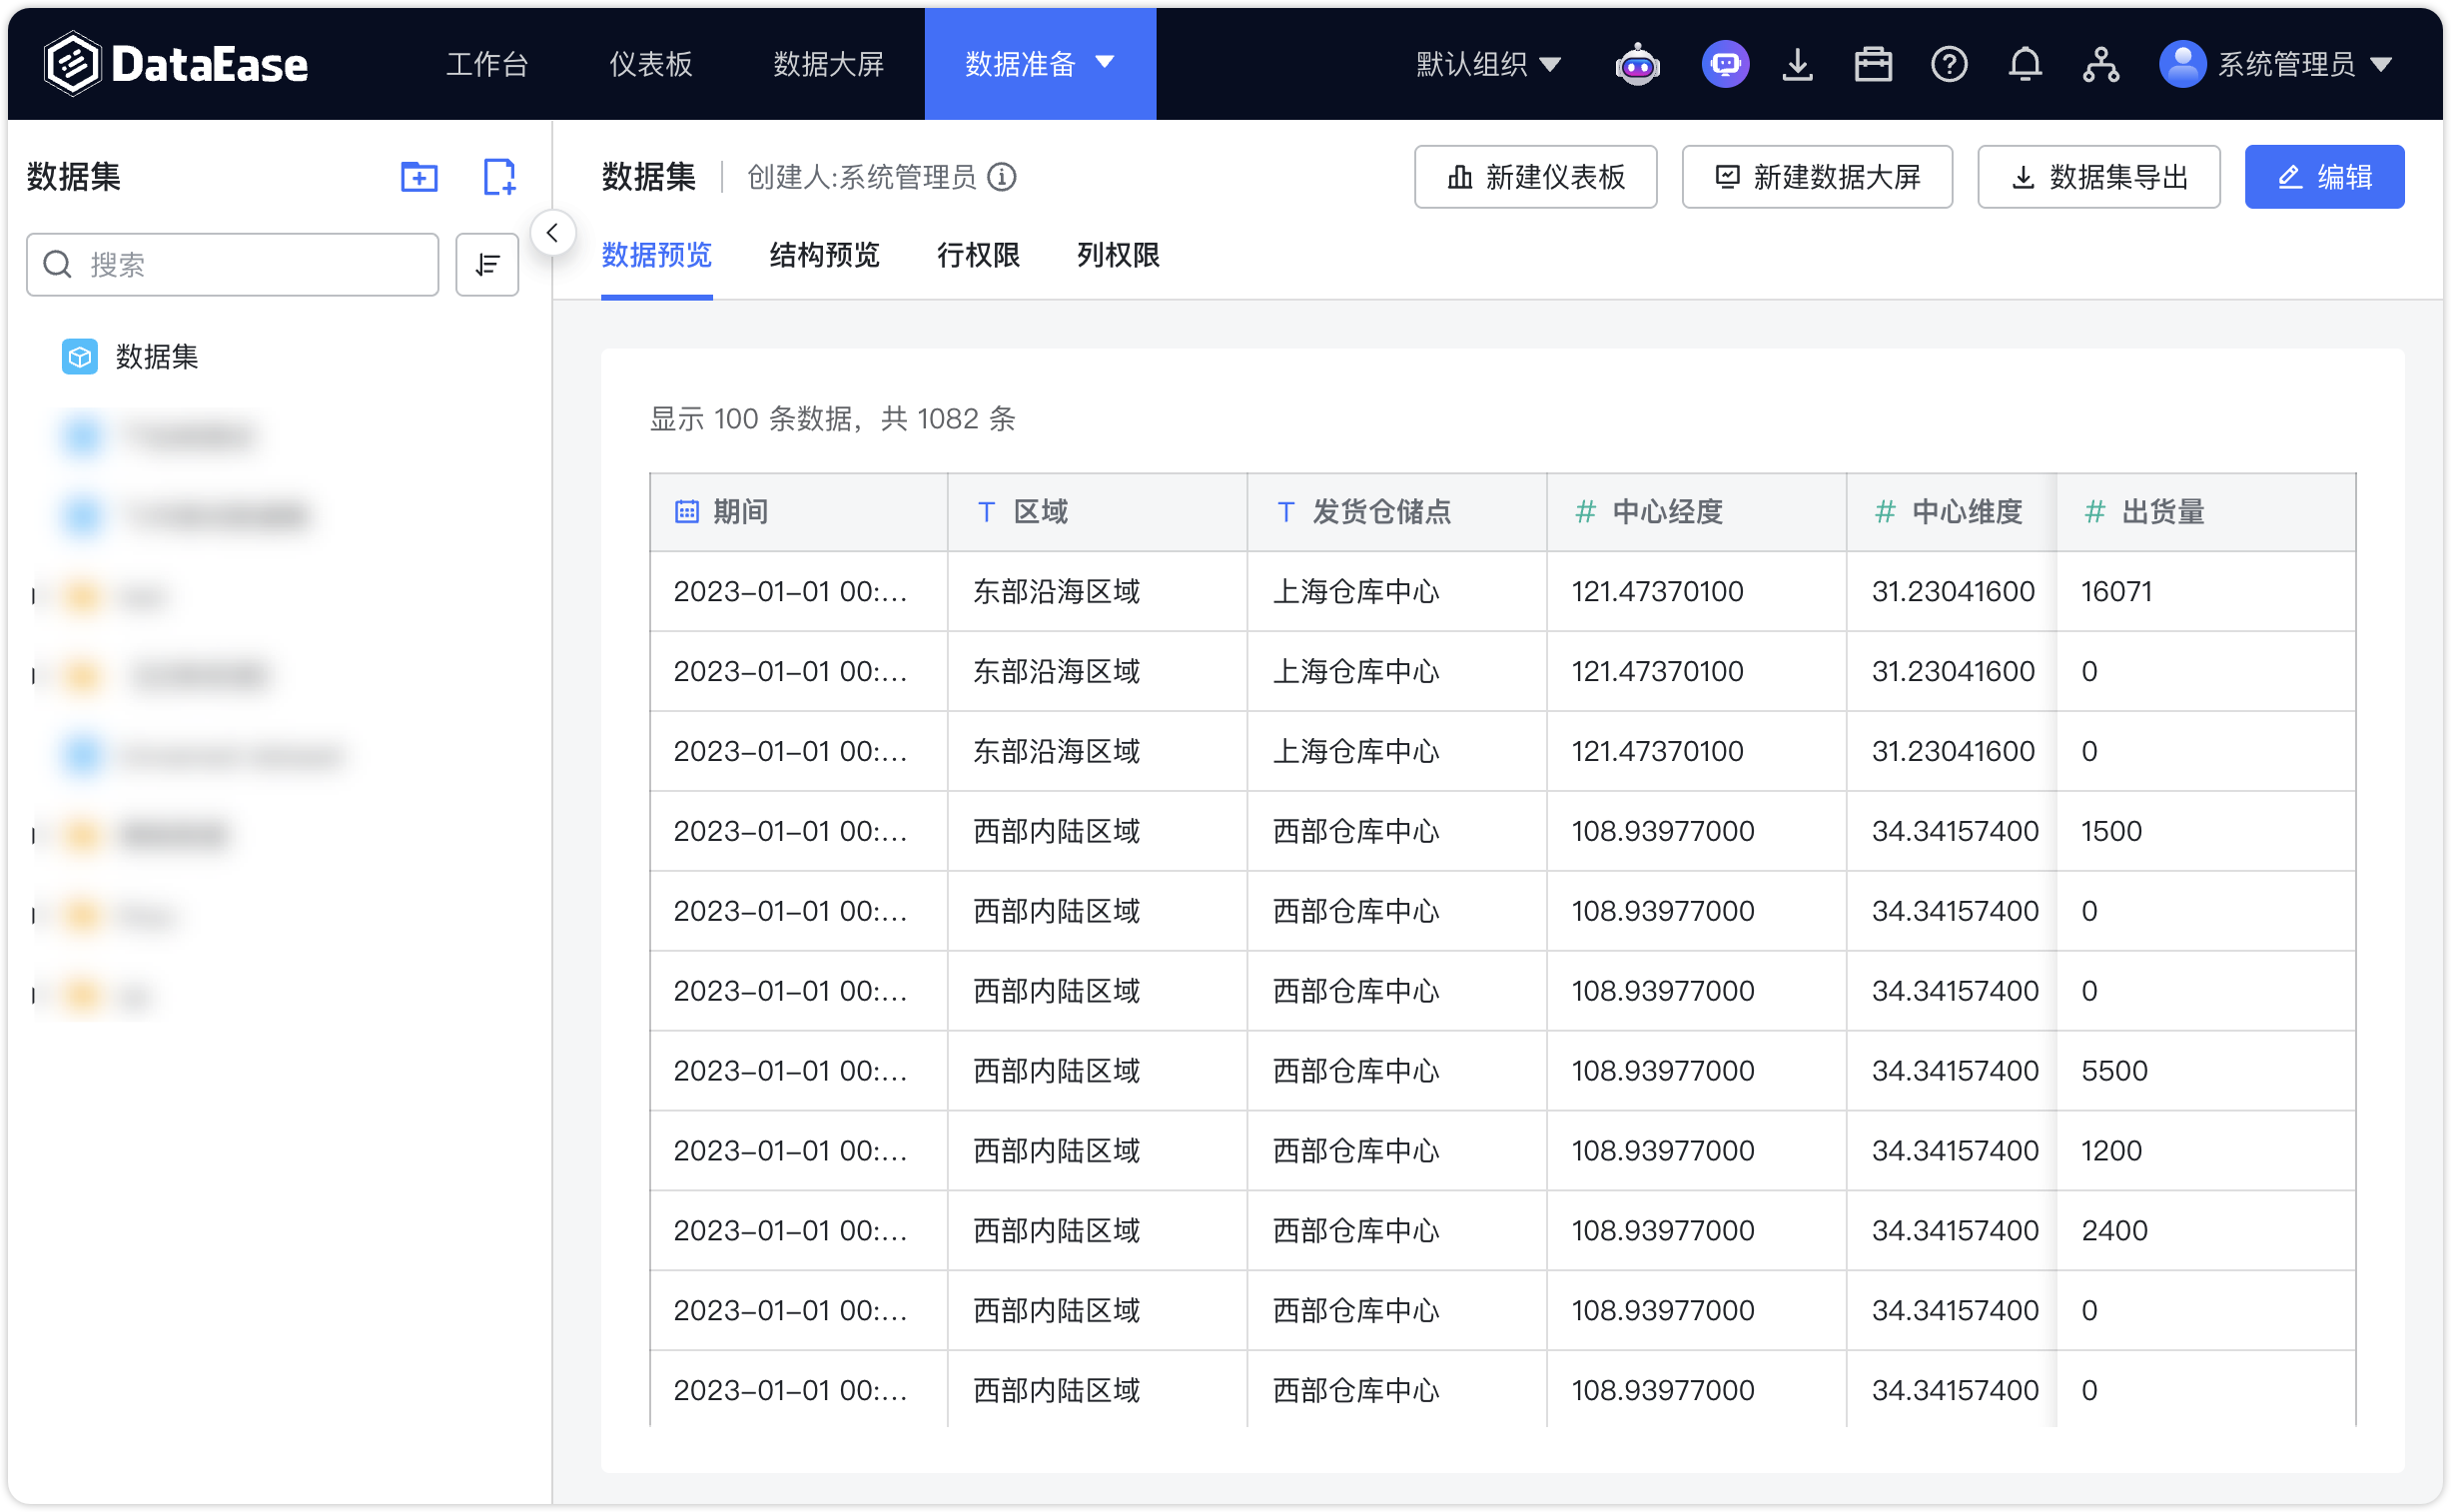Open the 数据准备 dropdown menu
This screenshot has height=1512, width=2451.
pyautogui.click(x=1040, y=64)
